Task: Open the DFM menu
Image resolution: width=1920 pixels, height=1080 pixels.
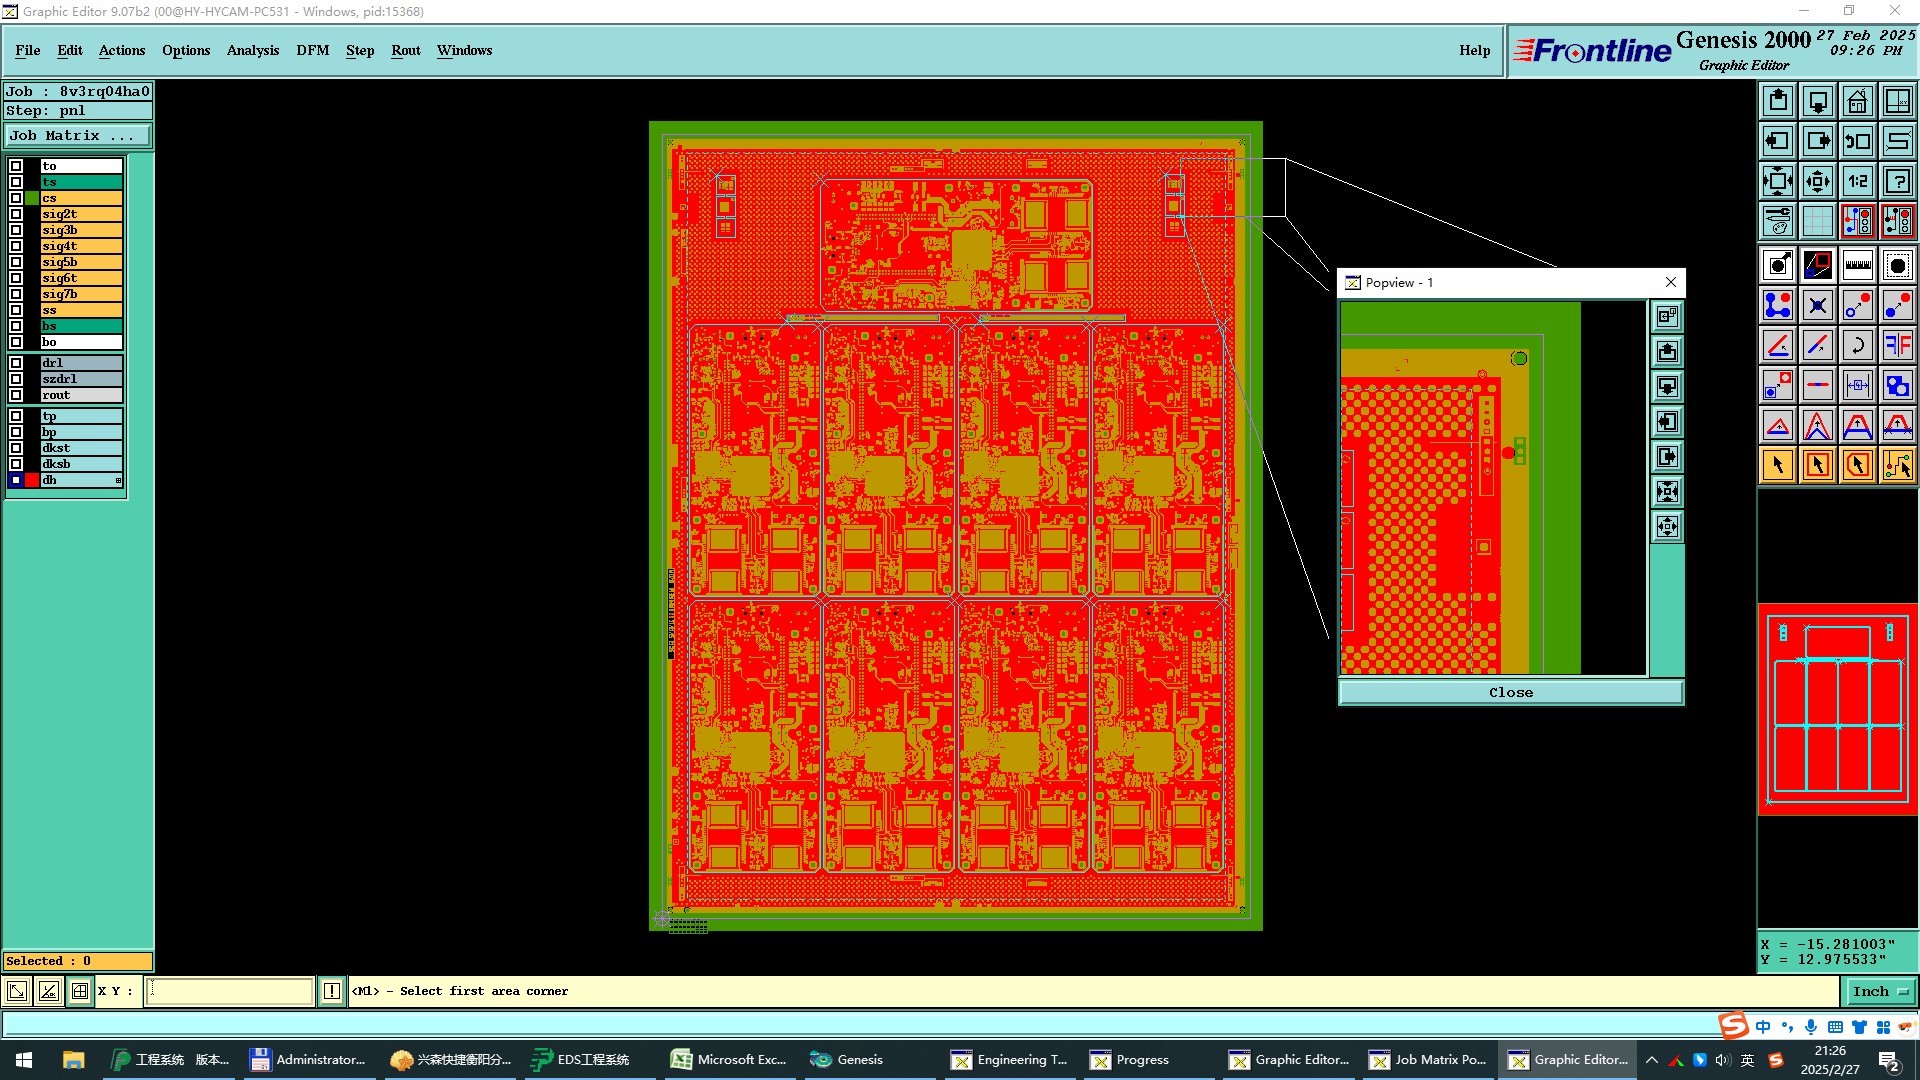Action: (312, 50)
